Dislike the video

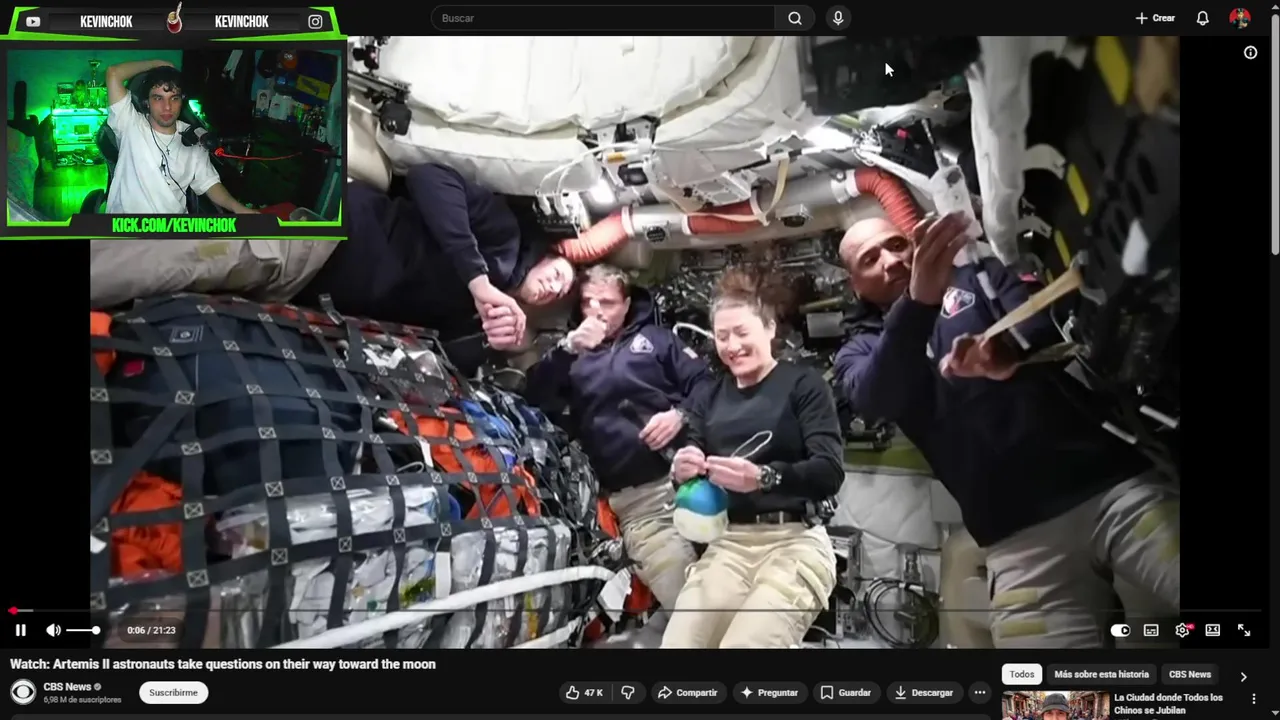628,692
